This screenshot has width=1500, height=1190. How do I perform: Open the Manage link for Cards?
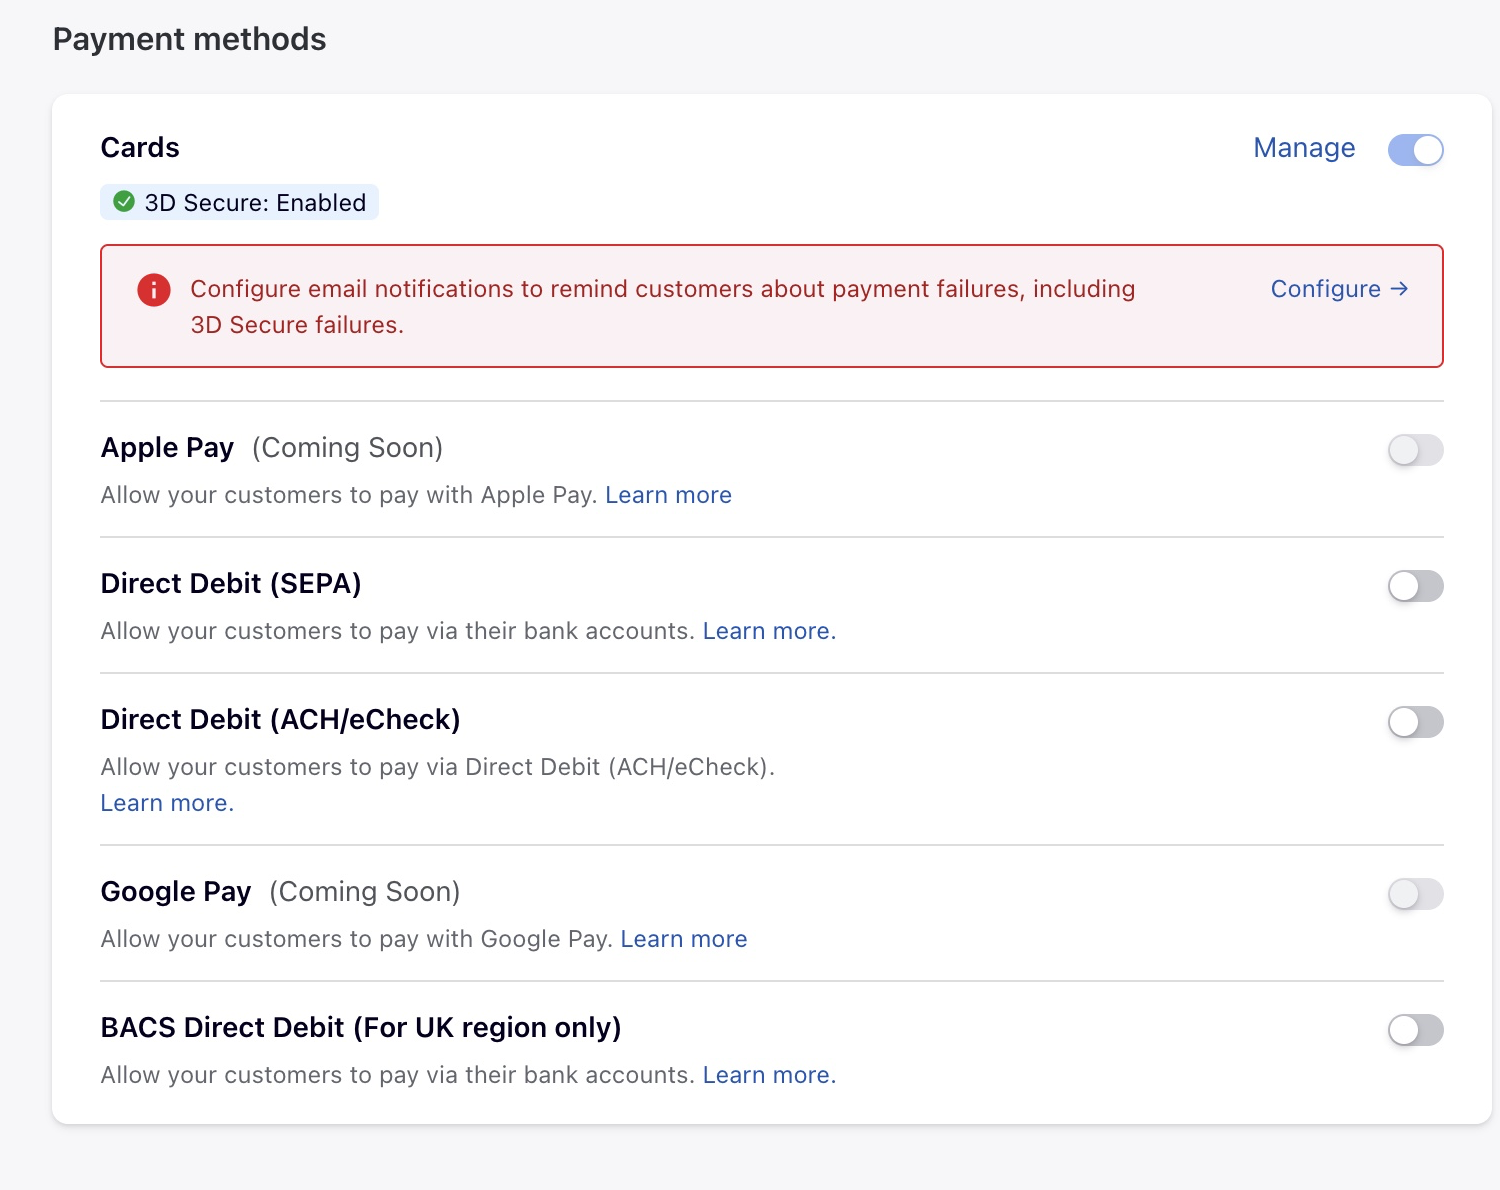coord(1304,148)
